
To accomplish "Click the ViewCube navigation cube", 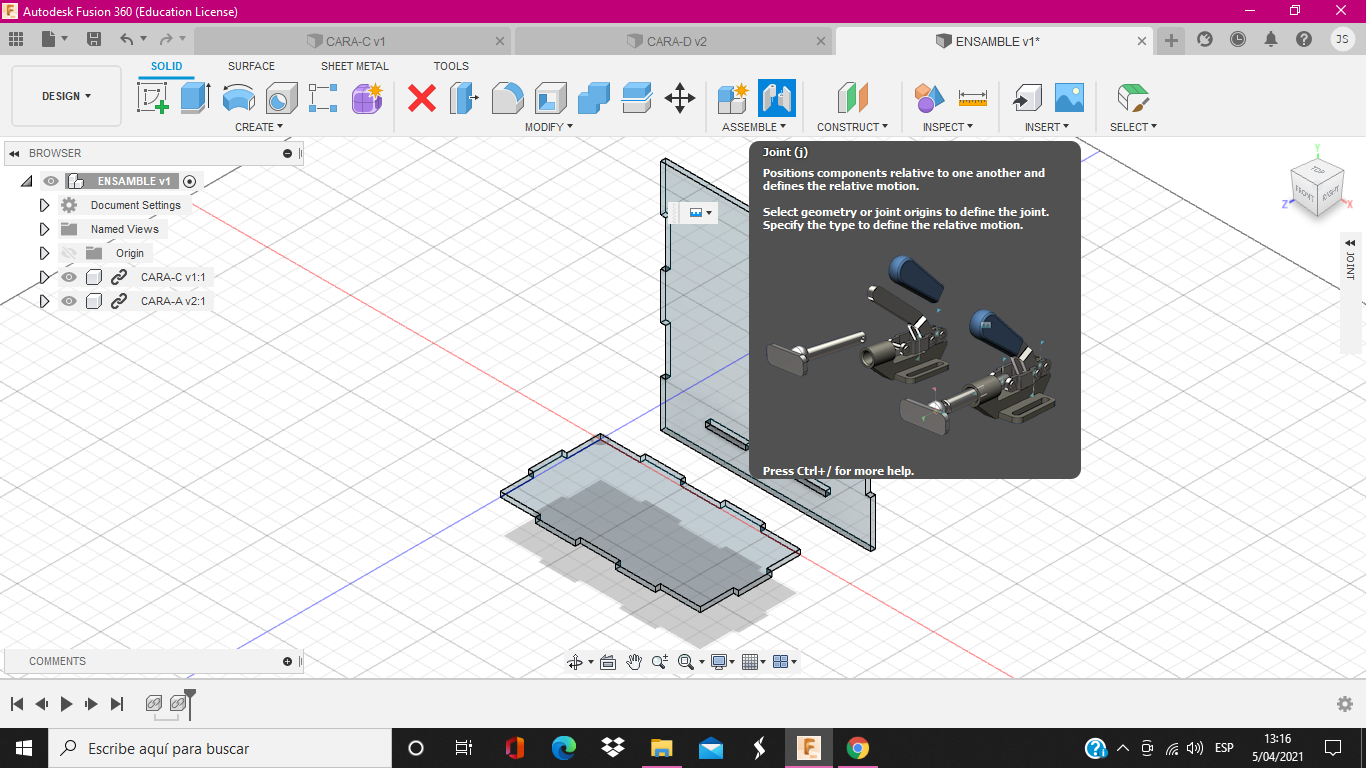I will (1316, 189).
